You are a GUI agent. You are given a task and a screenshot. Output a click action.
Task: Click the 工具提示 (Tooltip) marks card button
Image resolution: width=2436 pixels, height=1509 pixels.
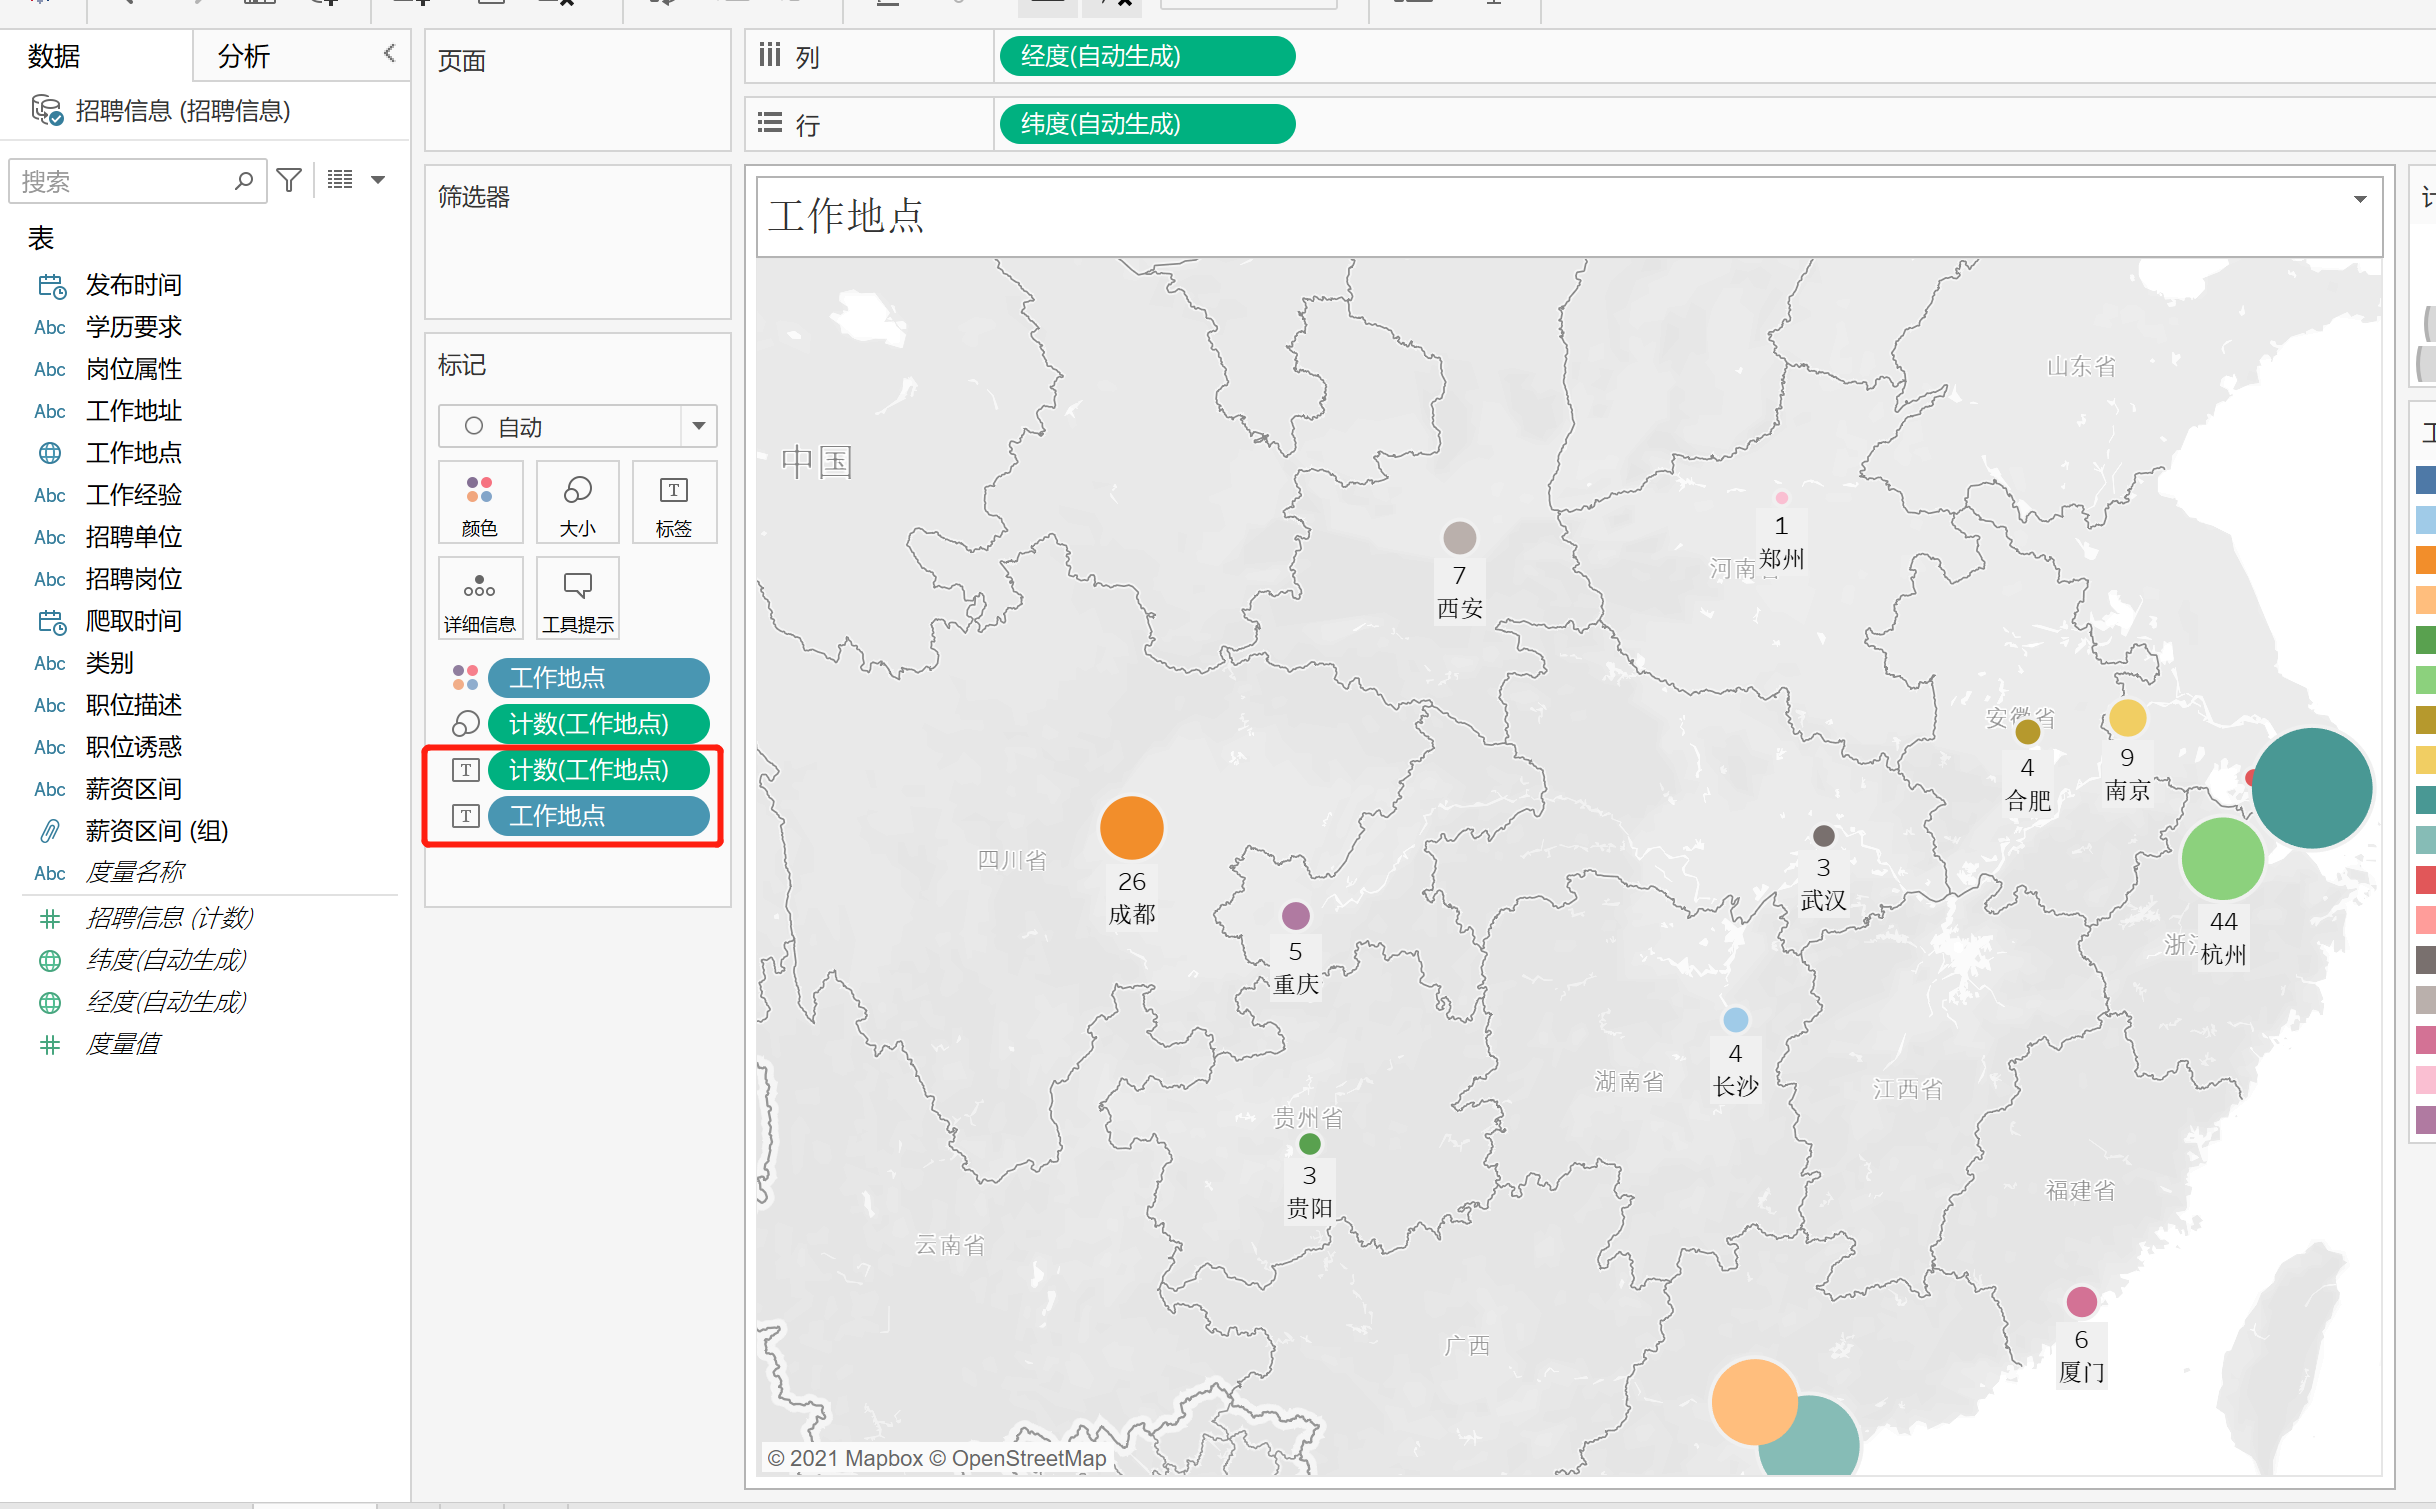click(x=577, y=600)
